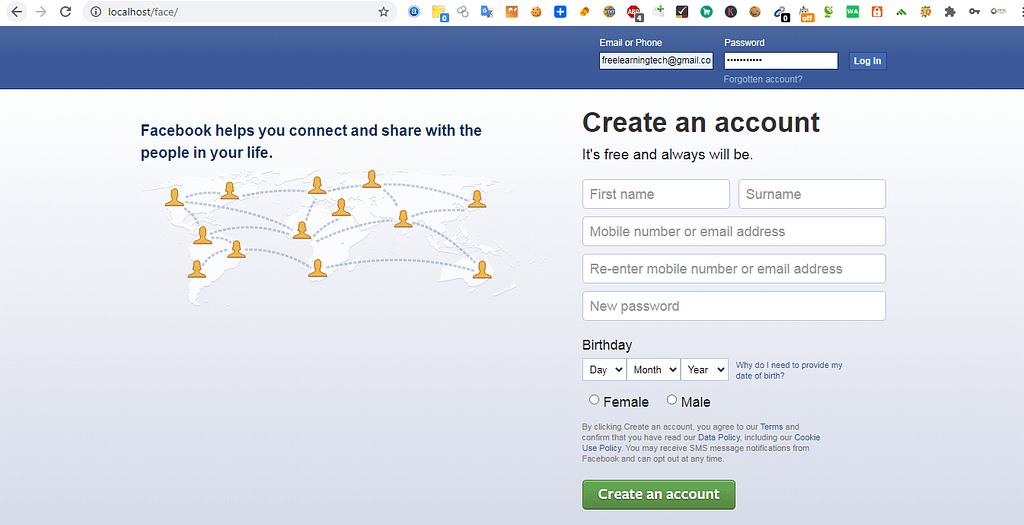This screenshot has height=525, width=1024.
Task: Open the Chrome extensions puzzle-piece menu
Action: tap(950, 11)
